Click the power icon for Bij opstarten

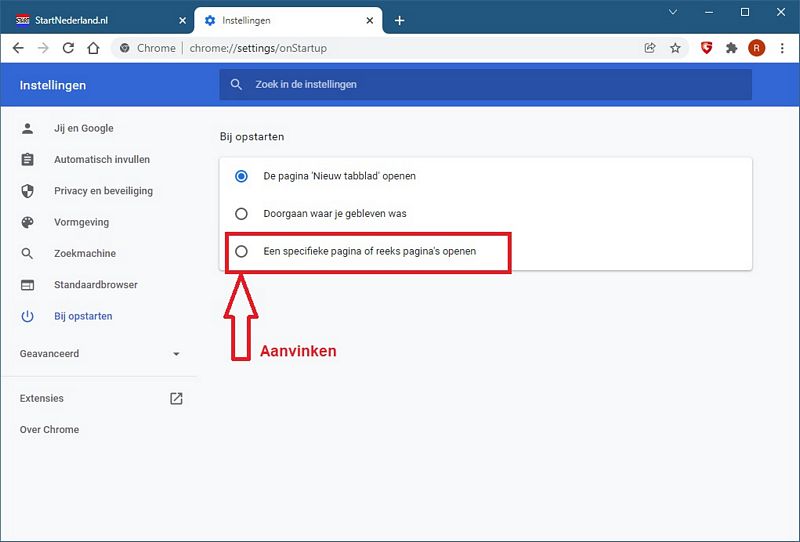[28, 316]
